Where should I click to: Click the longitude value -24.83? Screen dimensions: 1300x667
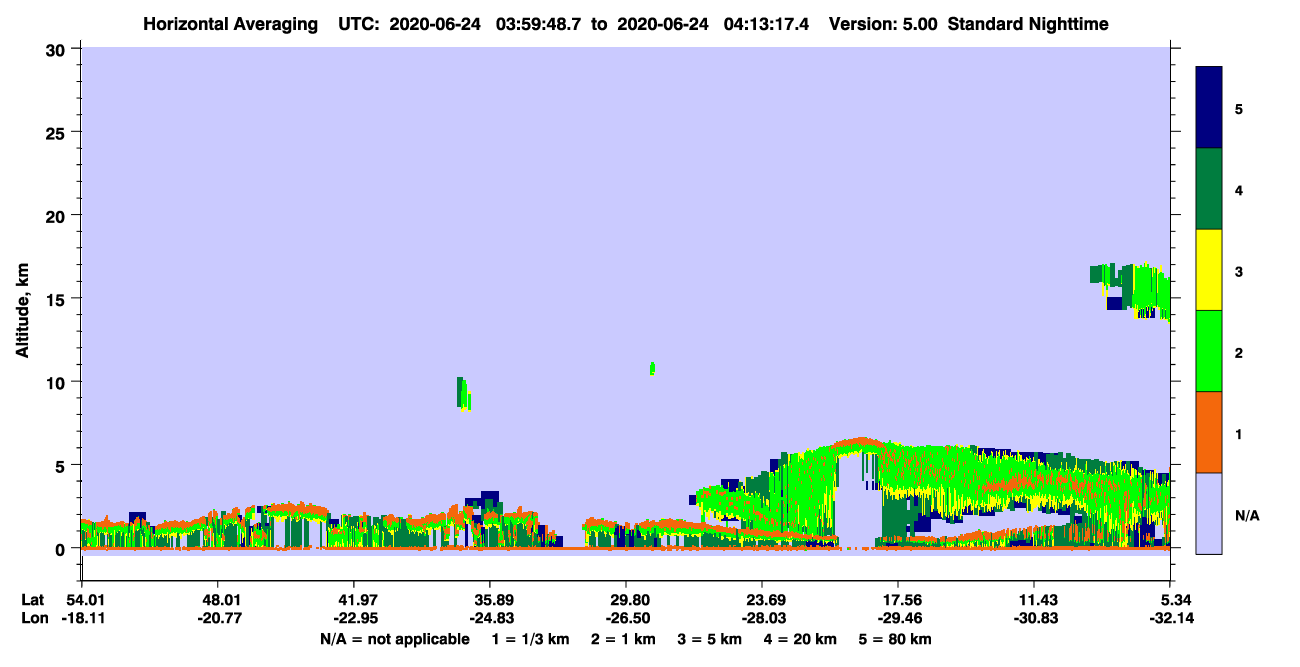490,618
